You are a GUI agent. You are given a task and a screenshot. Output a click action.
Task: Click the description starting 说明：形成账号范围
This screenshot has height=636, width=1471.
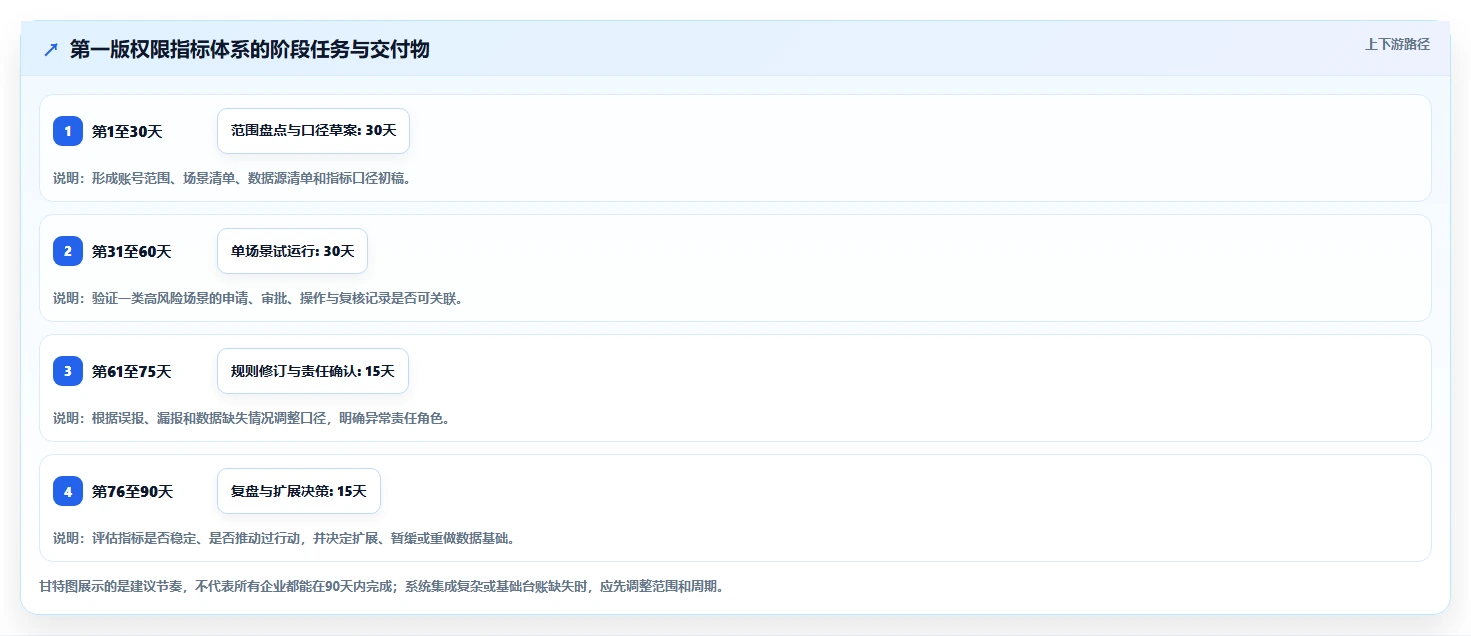pyautogui.click(x=232, y=178)
